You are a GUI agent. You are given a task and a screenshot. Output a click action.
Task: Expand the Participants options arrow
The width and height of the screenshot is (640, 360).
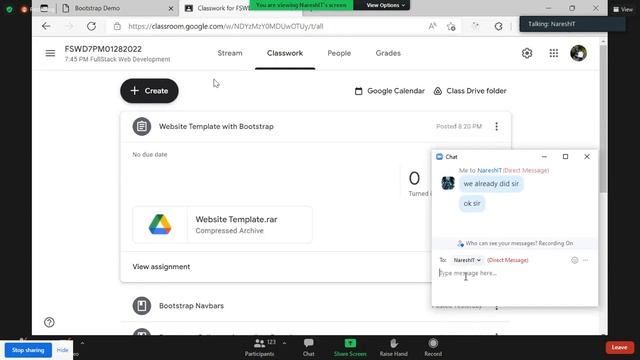point(284,343)
